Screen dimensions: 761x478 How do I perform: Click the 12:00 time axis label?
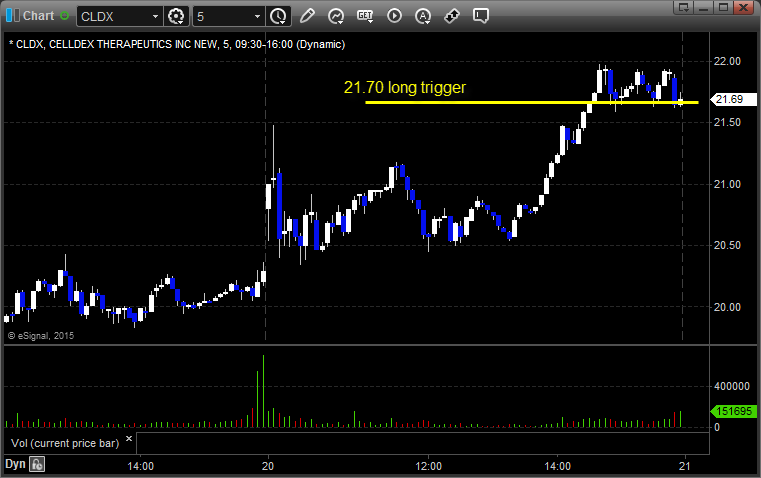pyautogui.click(x=429, y=466)
